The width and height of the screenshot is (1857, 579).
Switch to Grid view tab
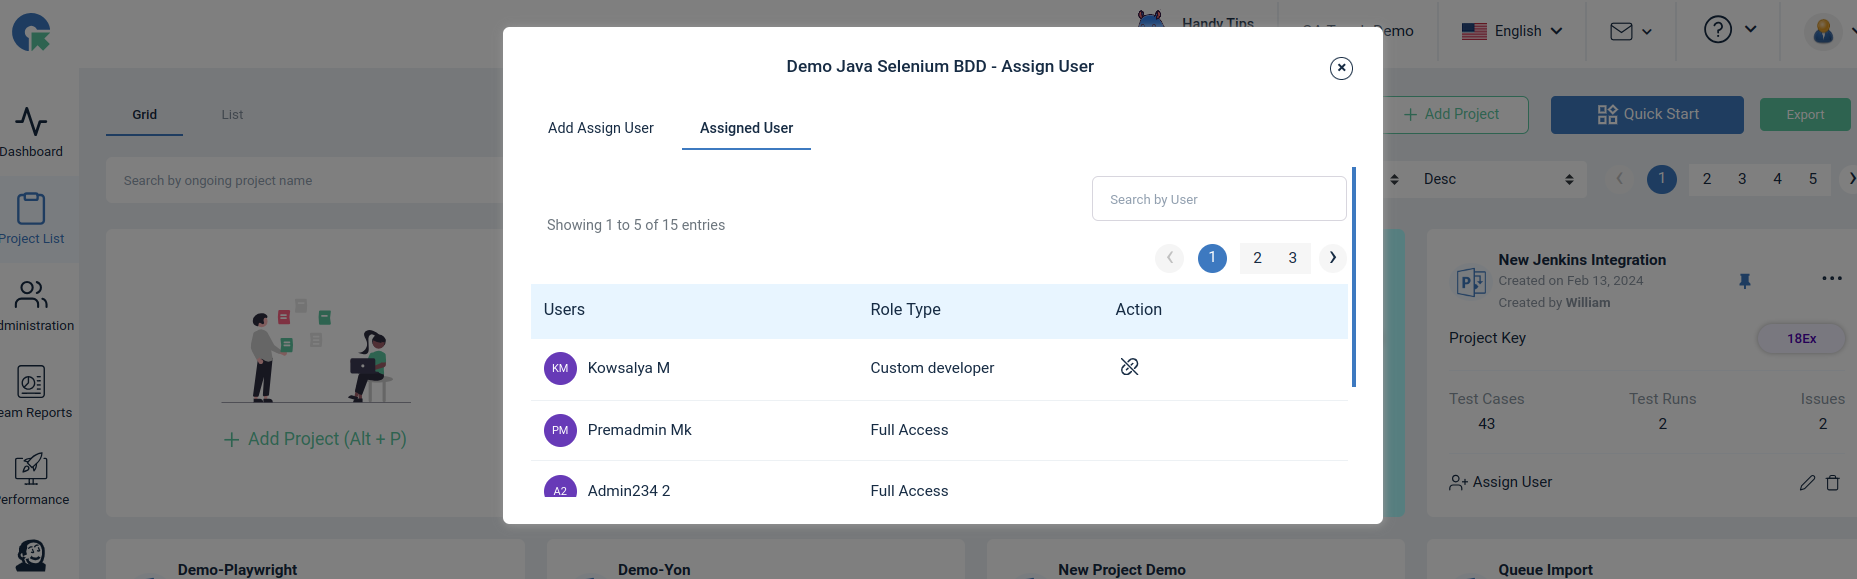pyautogui.click(x=145, y=115)
